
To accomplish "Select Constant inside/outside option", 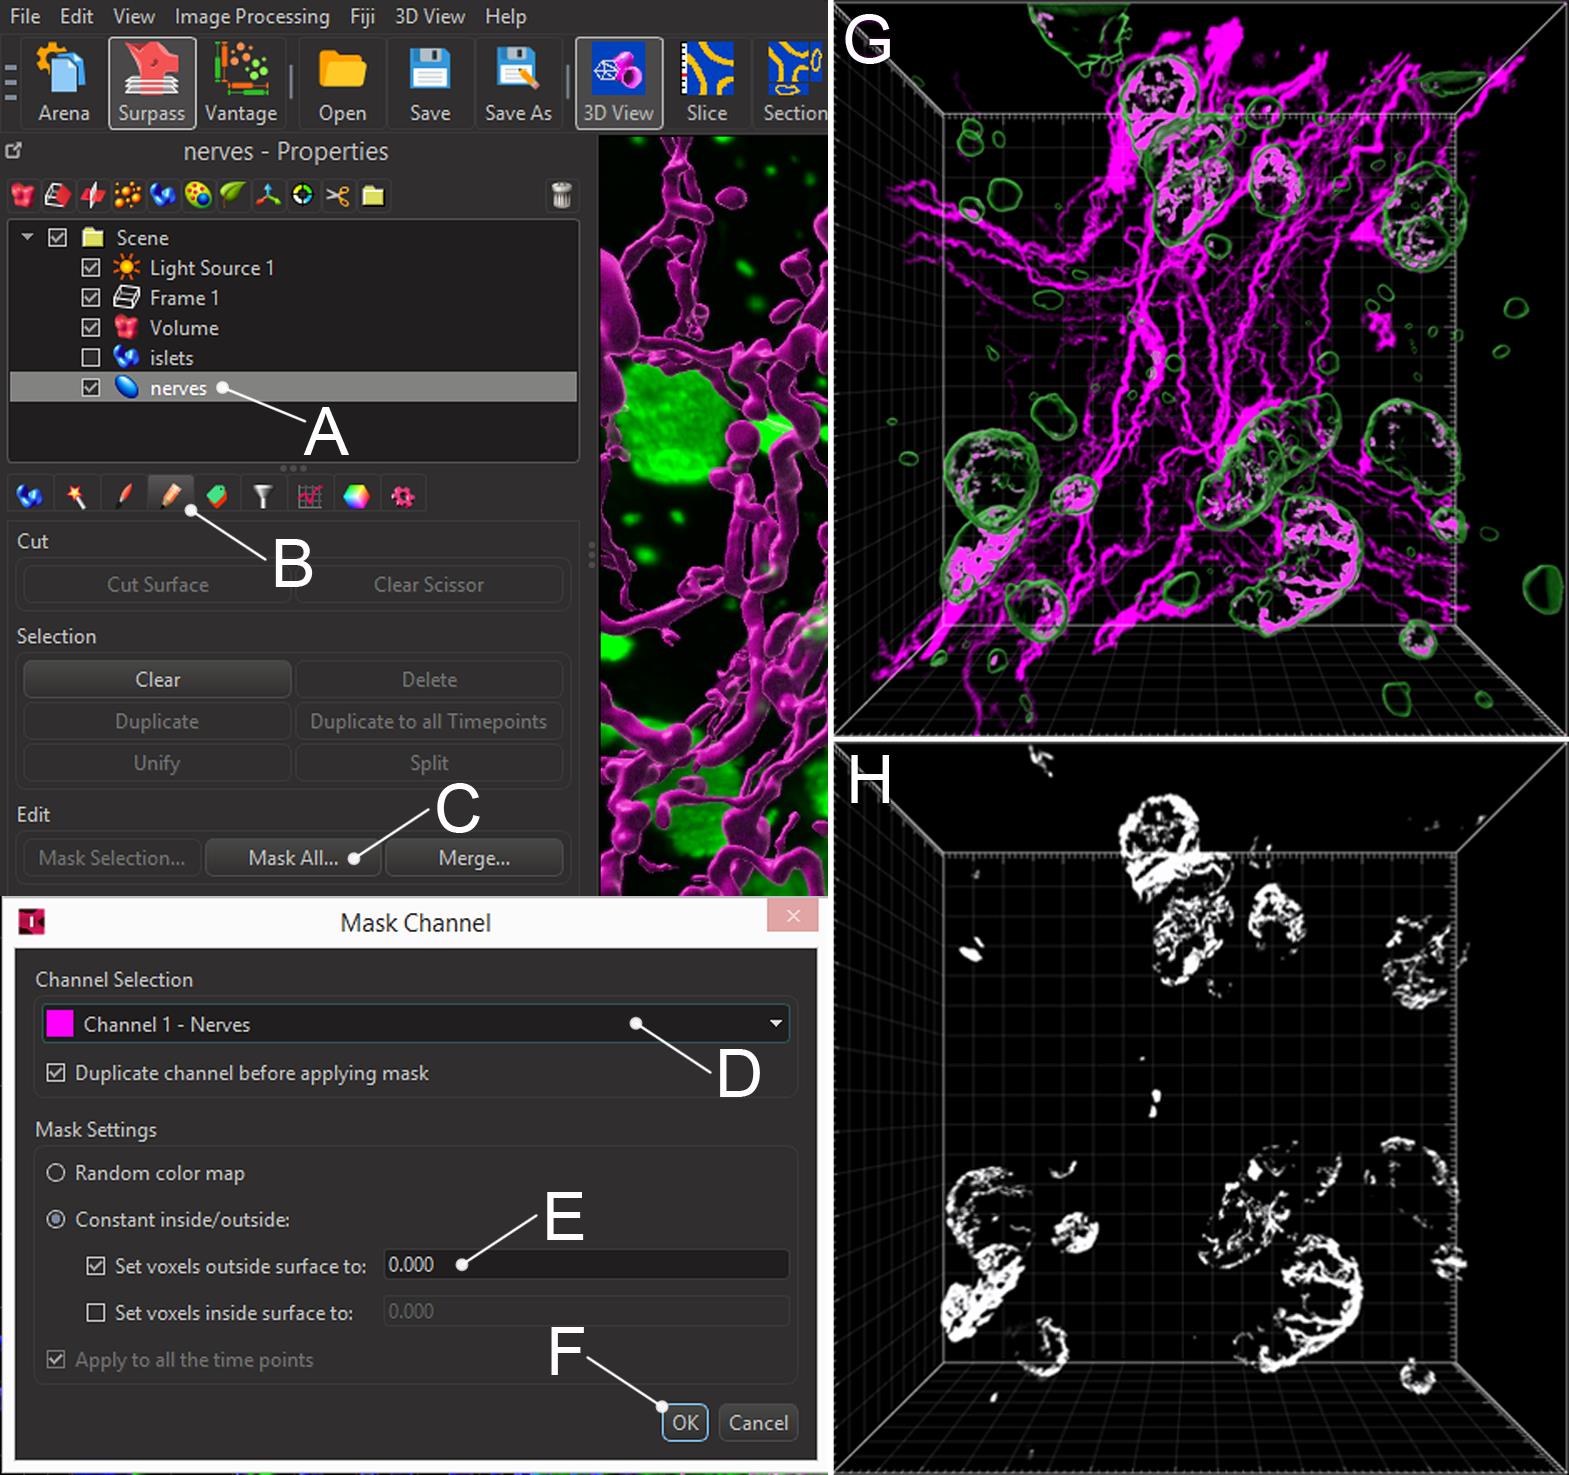I will 56,1220.
